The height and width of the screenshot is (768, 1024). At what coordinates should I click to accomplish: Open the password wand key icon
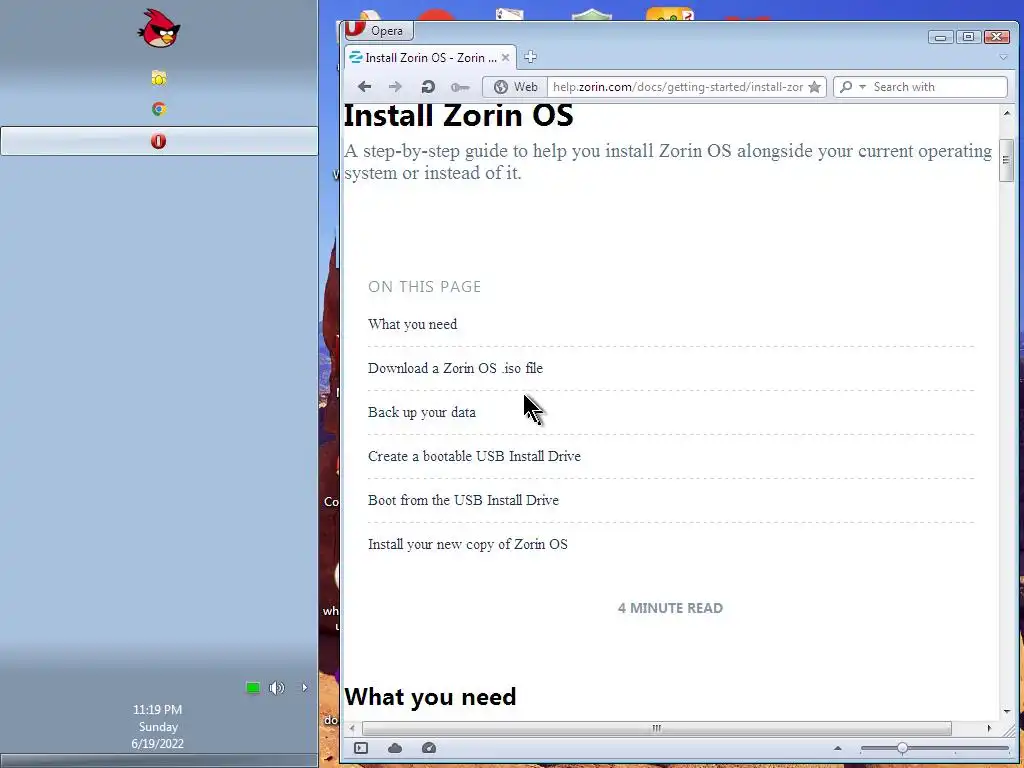pos(460,87)
